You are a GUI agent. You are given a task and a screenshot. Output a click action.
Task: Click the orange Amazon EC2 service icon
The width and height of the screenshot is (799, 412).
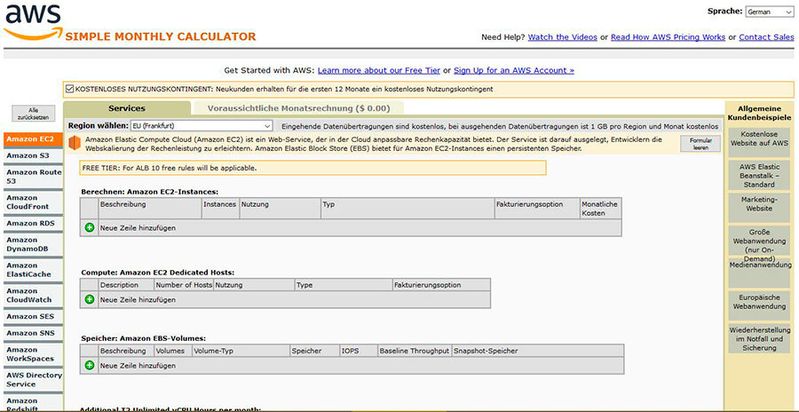[x=75, y=143]
